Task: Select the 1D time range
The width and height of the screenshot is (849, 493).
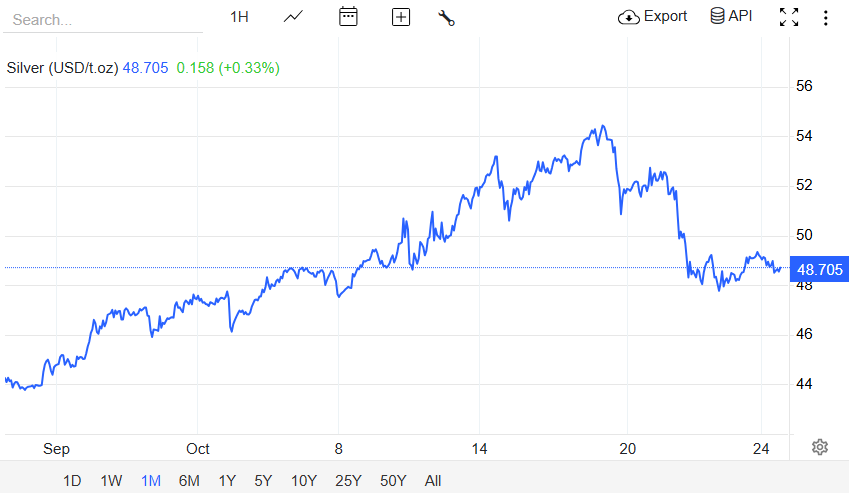Action: (x=72, y=481)
